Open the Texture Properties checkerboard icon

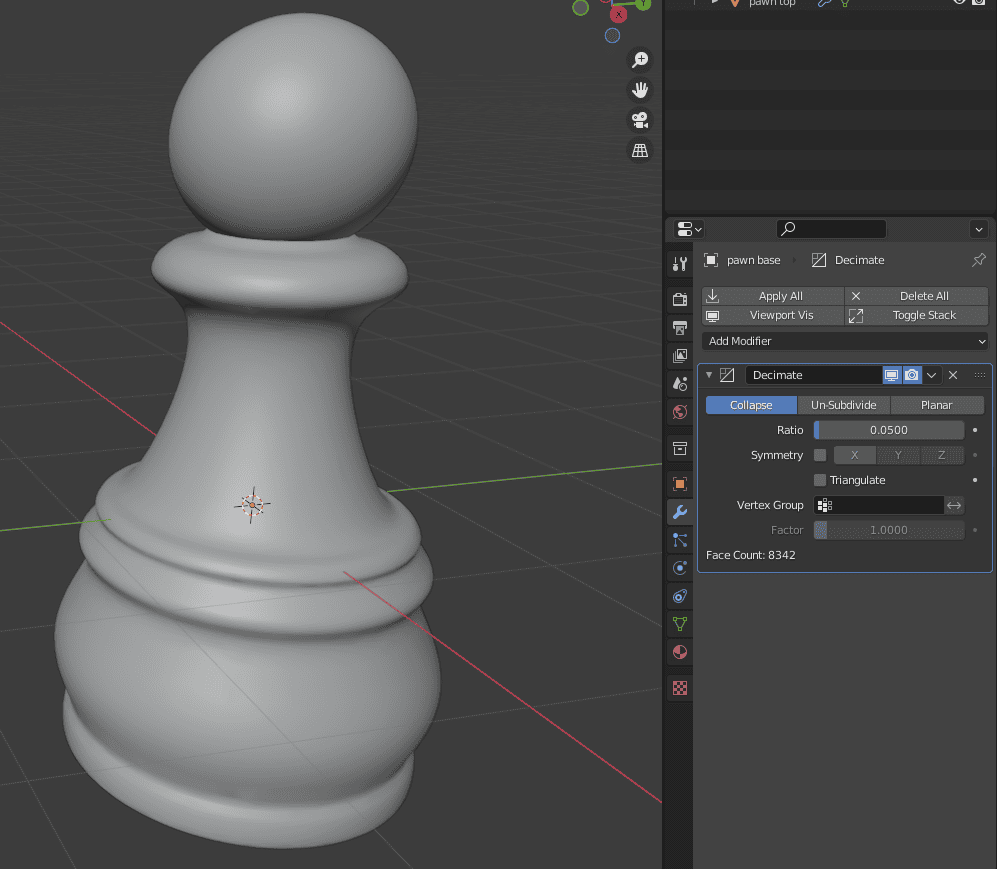(x=680, y=688)
